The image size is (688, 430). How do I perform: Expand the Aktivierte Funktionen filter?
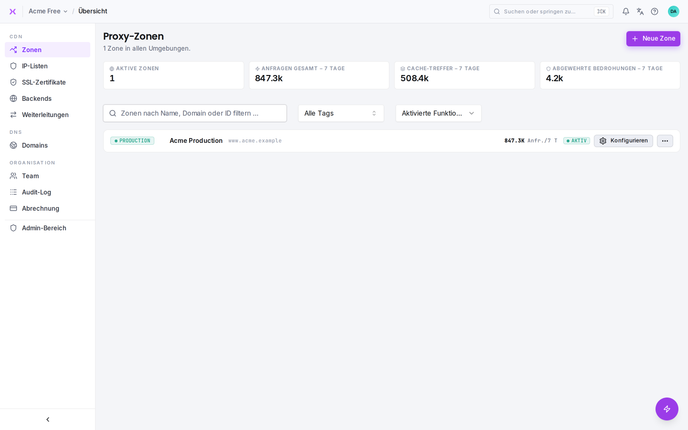click(438, 113)
